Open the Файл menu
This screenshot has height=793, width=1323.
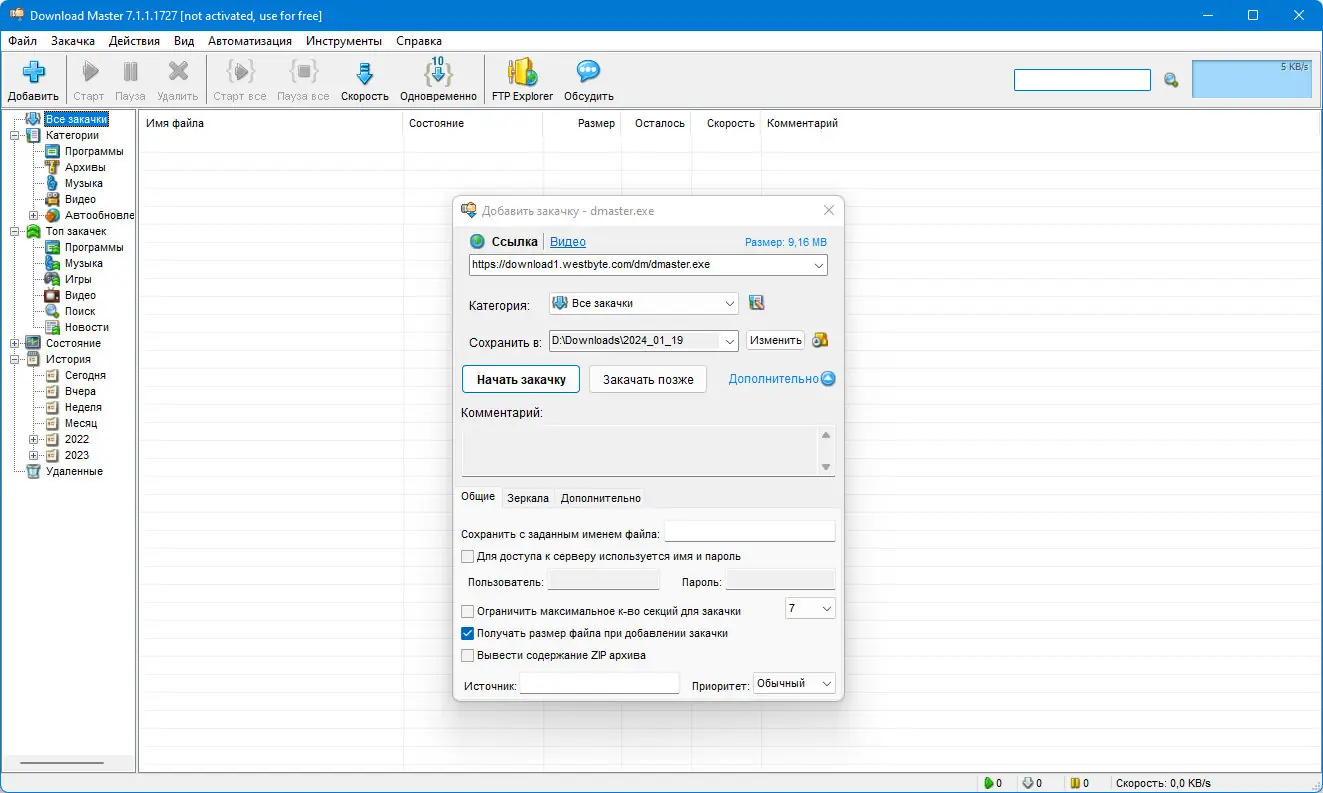(x=22, y=41)
